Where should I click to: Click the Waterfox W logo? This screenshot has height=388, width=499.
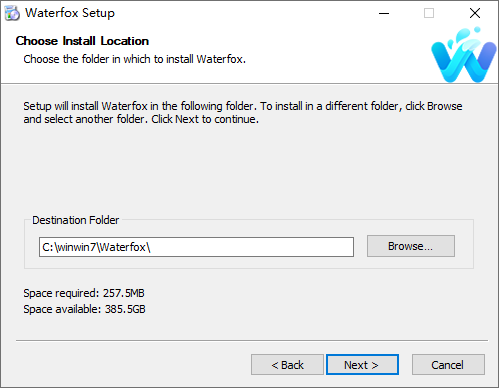pos(463,55)
